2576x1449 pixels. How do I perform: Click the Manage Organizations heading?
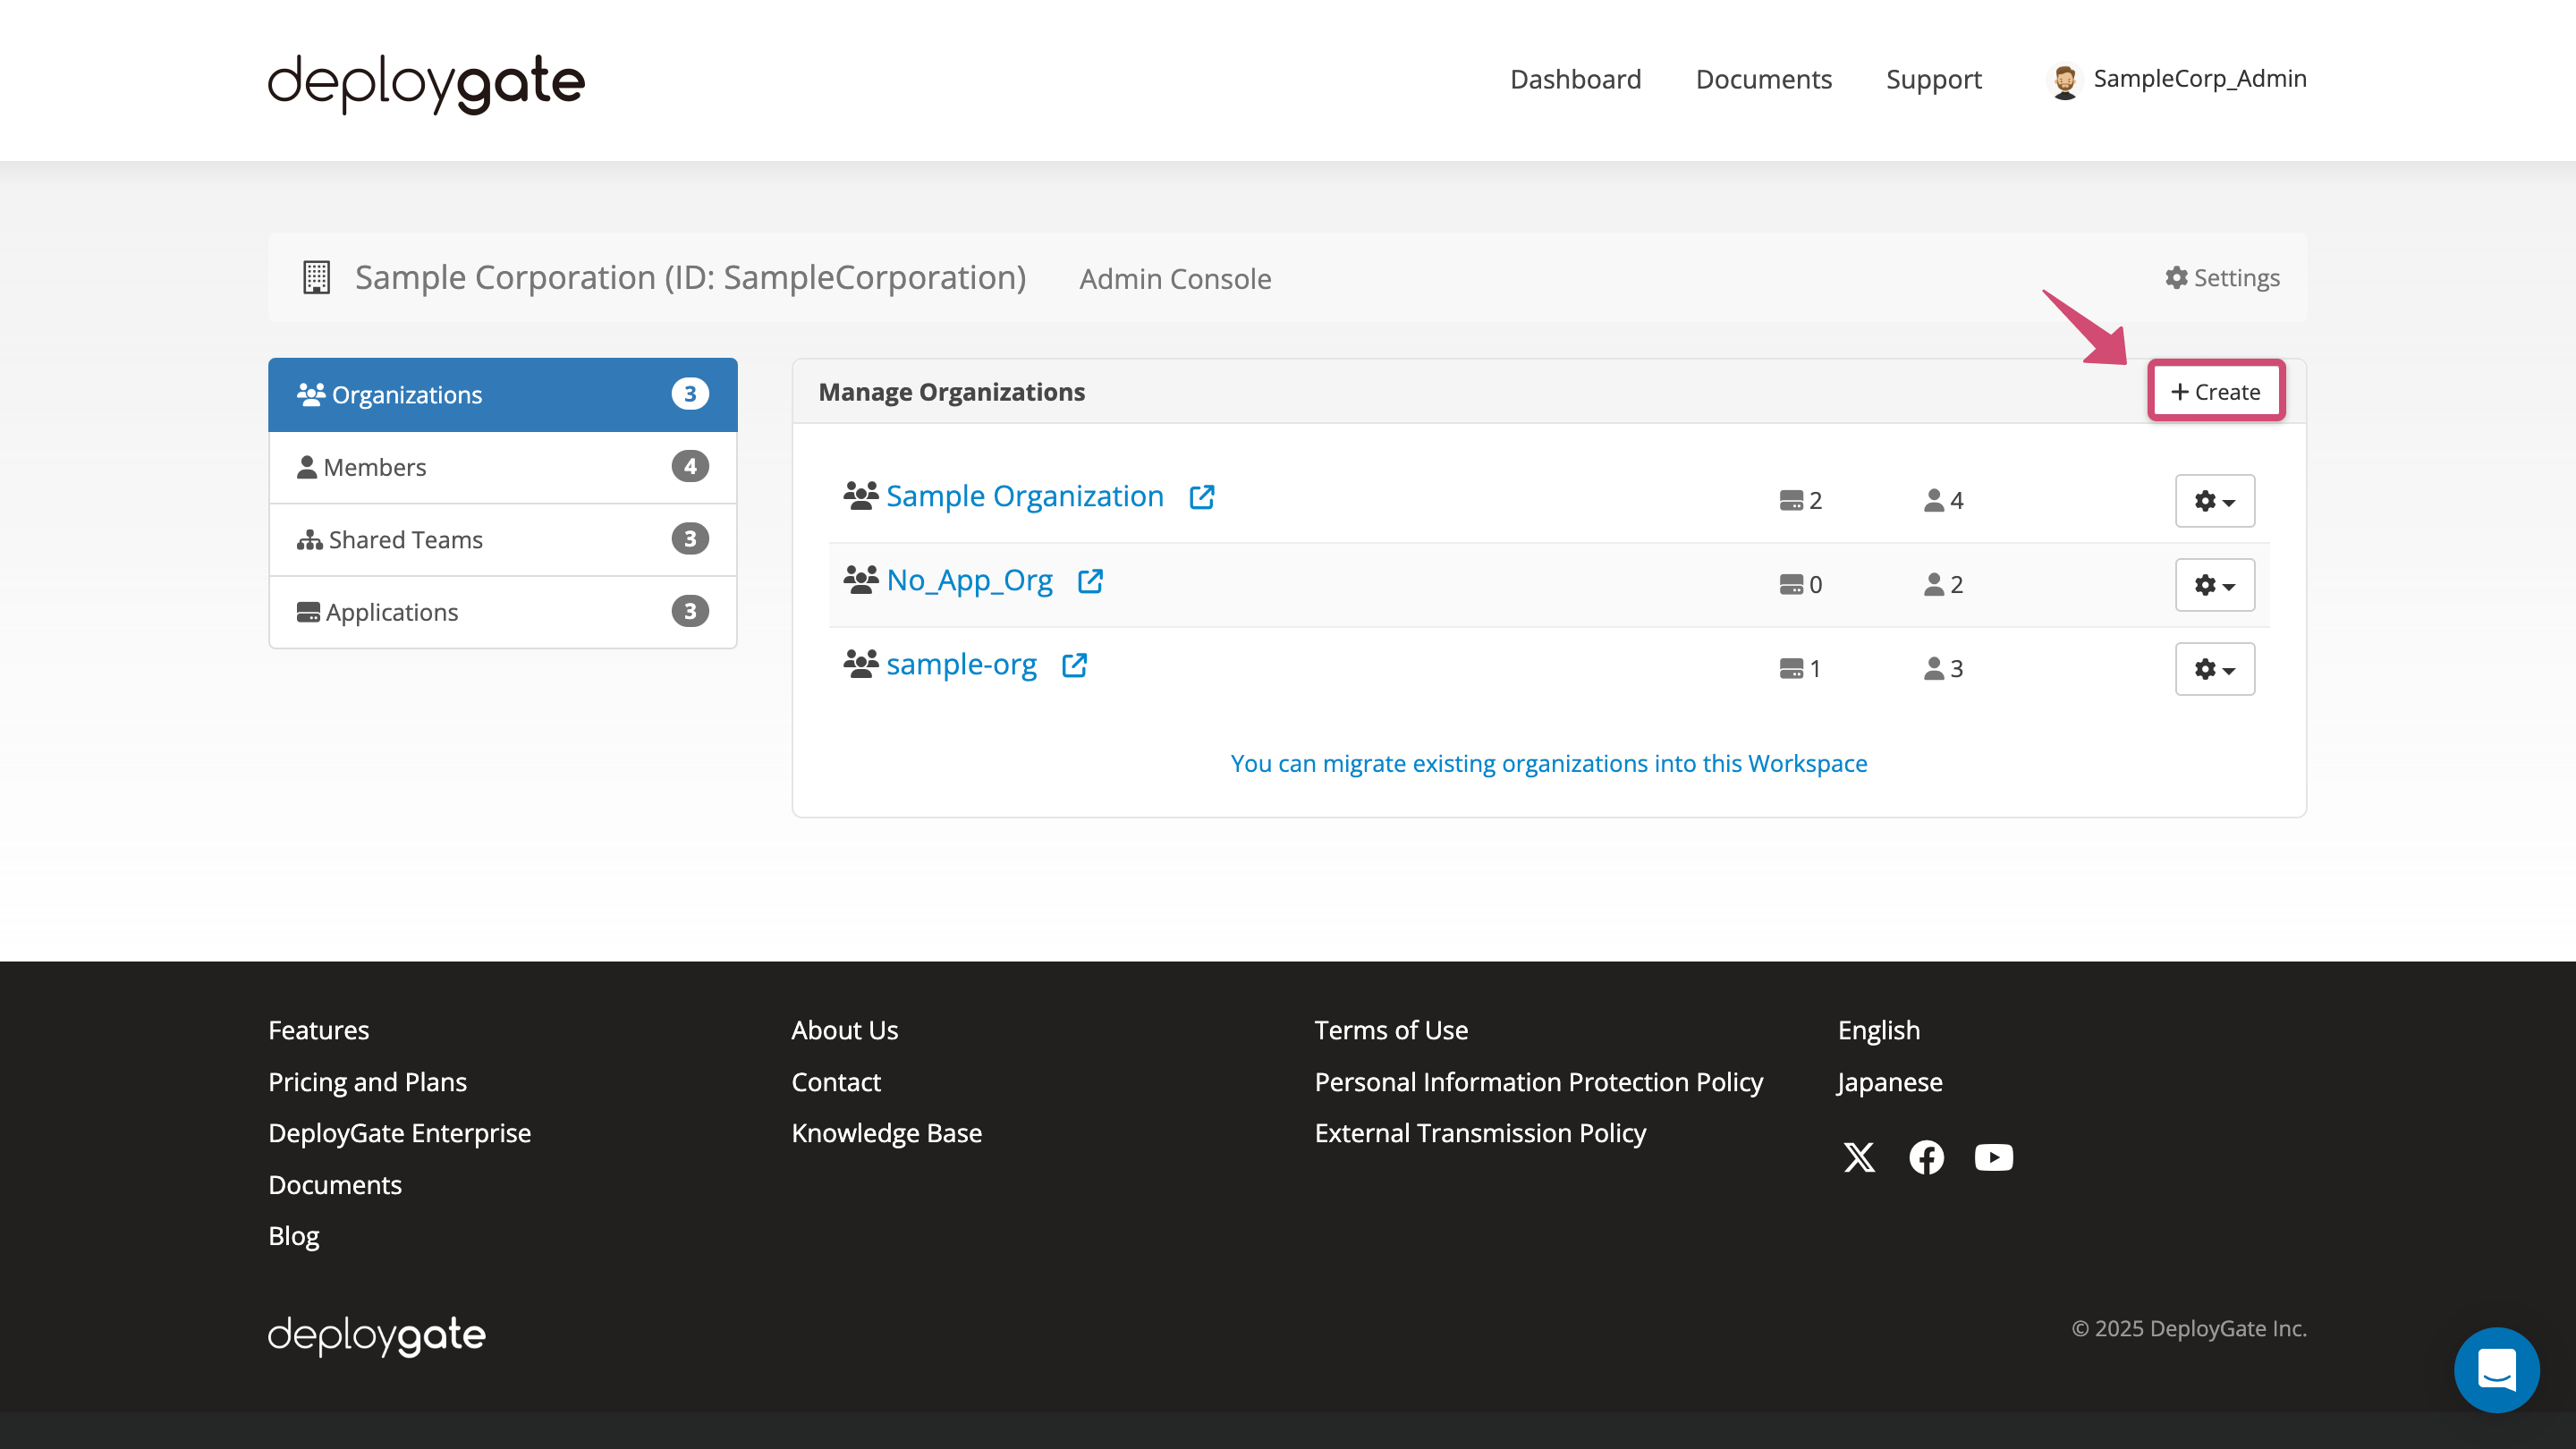951,392
